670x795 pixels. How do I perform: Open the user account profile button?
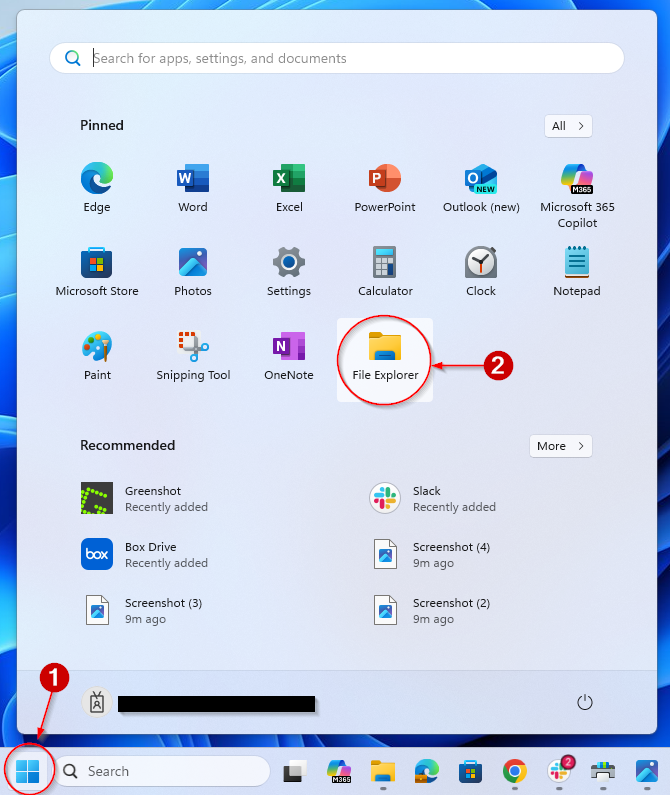[x=199, y=702]
